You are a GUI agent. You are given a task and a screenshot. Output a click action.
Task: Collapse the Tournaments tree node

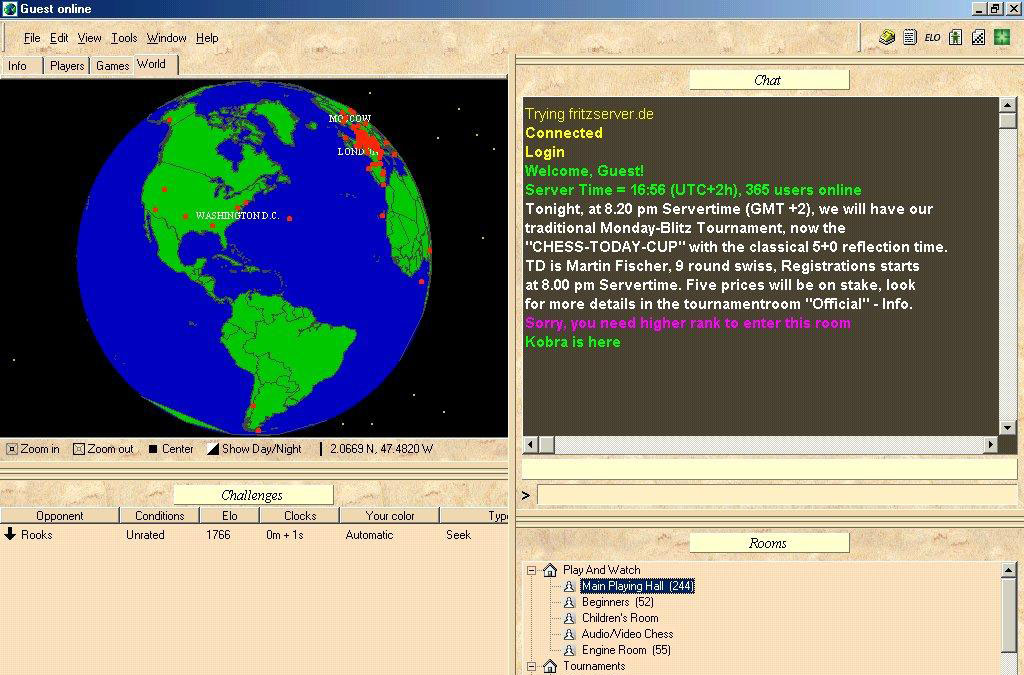click(x=532, y=666)
